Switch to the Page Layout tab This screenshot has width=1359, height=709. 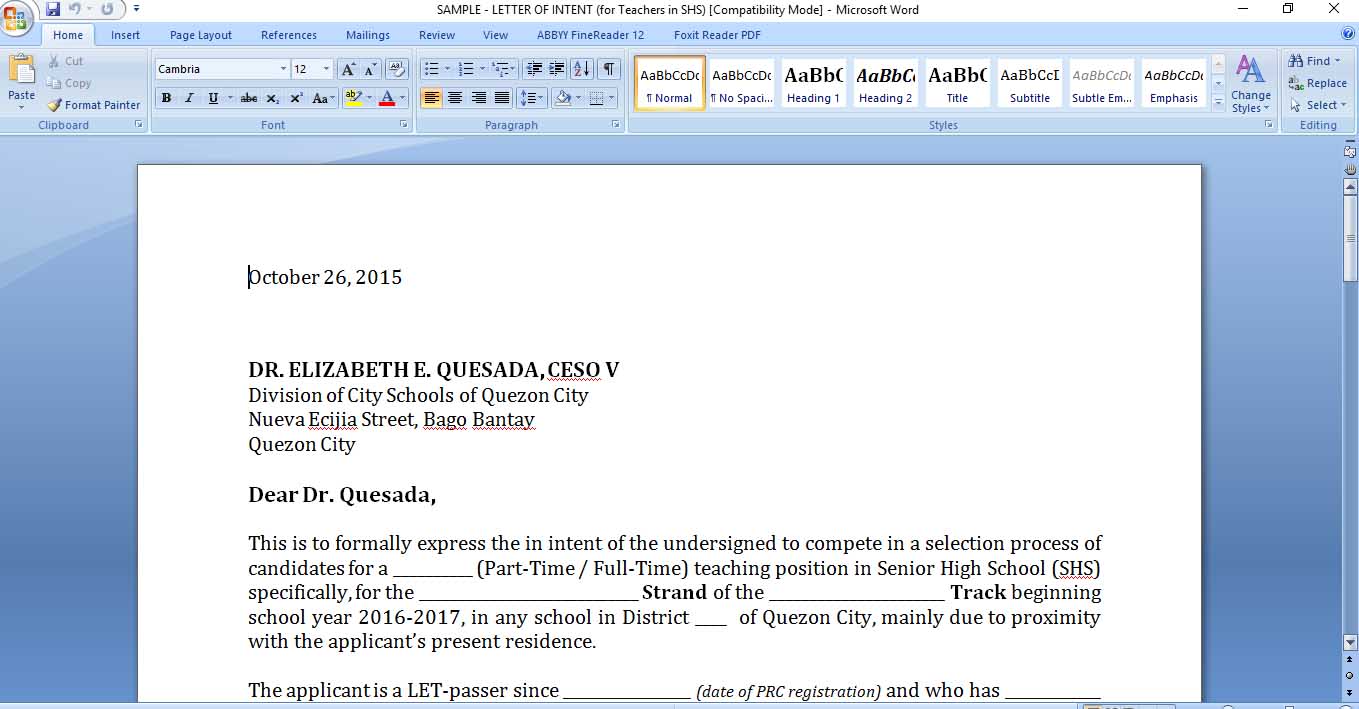pos(201,35)
